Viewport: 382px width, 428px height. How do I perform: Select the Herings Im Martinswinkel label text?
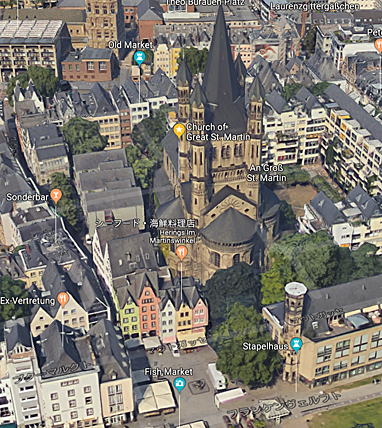[173, 236]
